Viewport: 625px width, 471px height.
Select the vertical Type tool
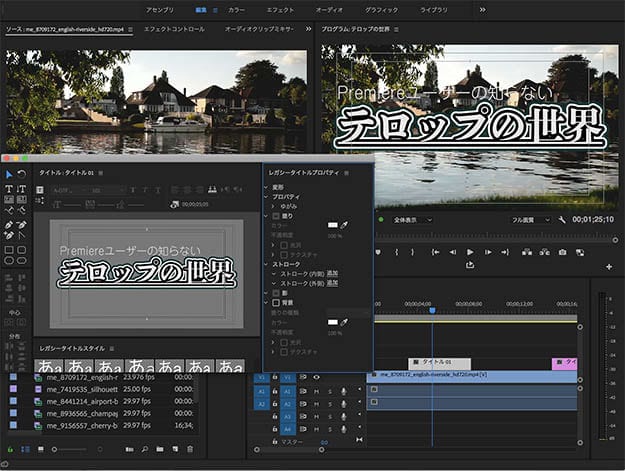tap(22, 188)
